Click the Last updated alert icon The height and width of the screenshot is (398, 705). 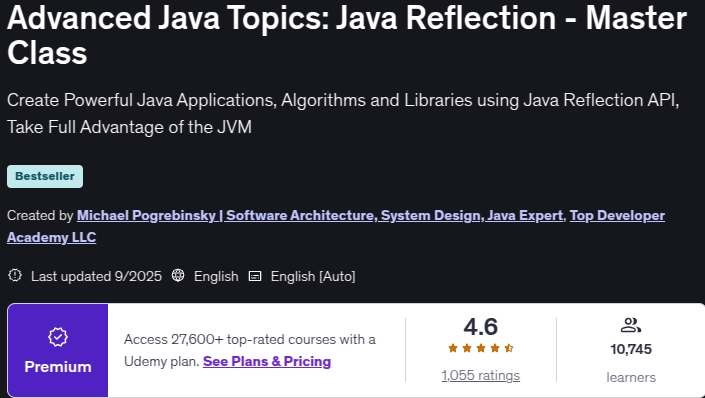pyautogui.click(x=15, y=275)
